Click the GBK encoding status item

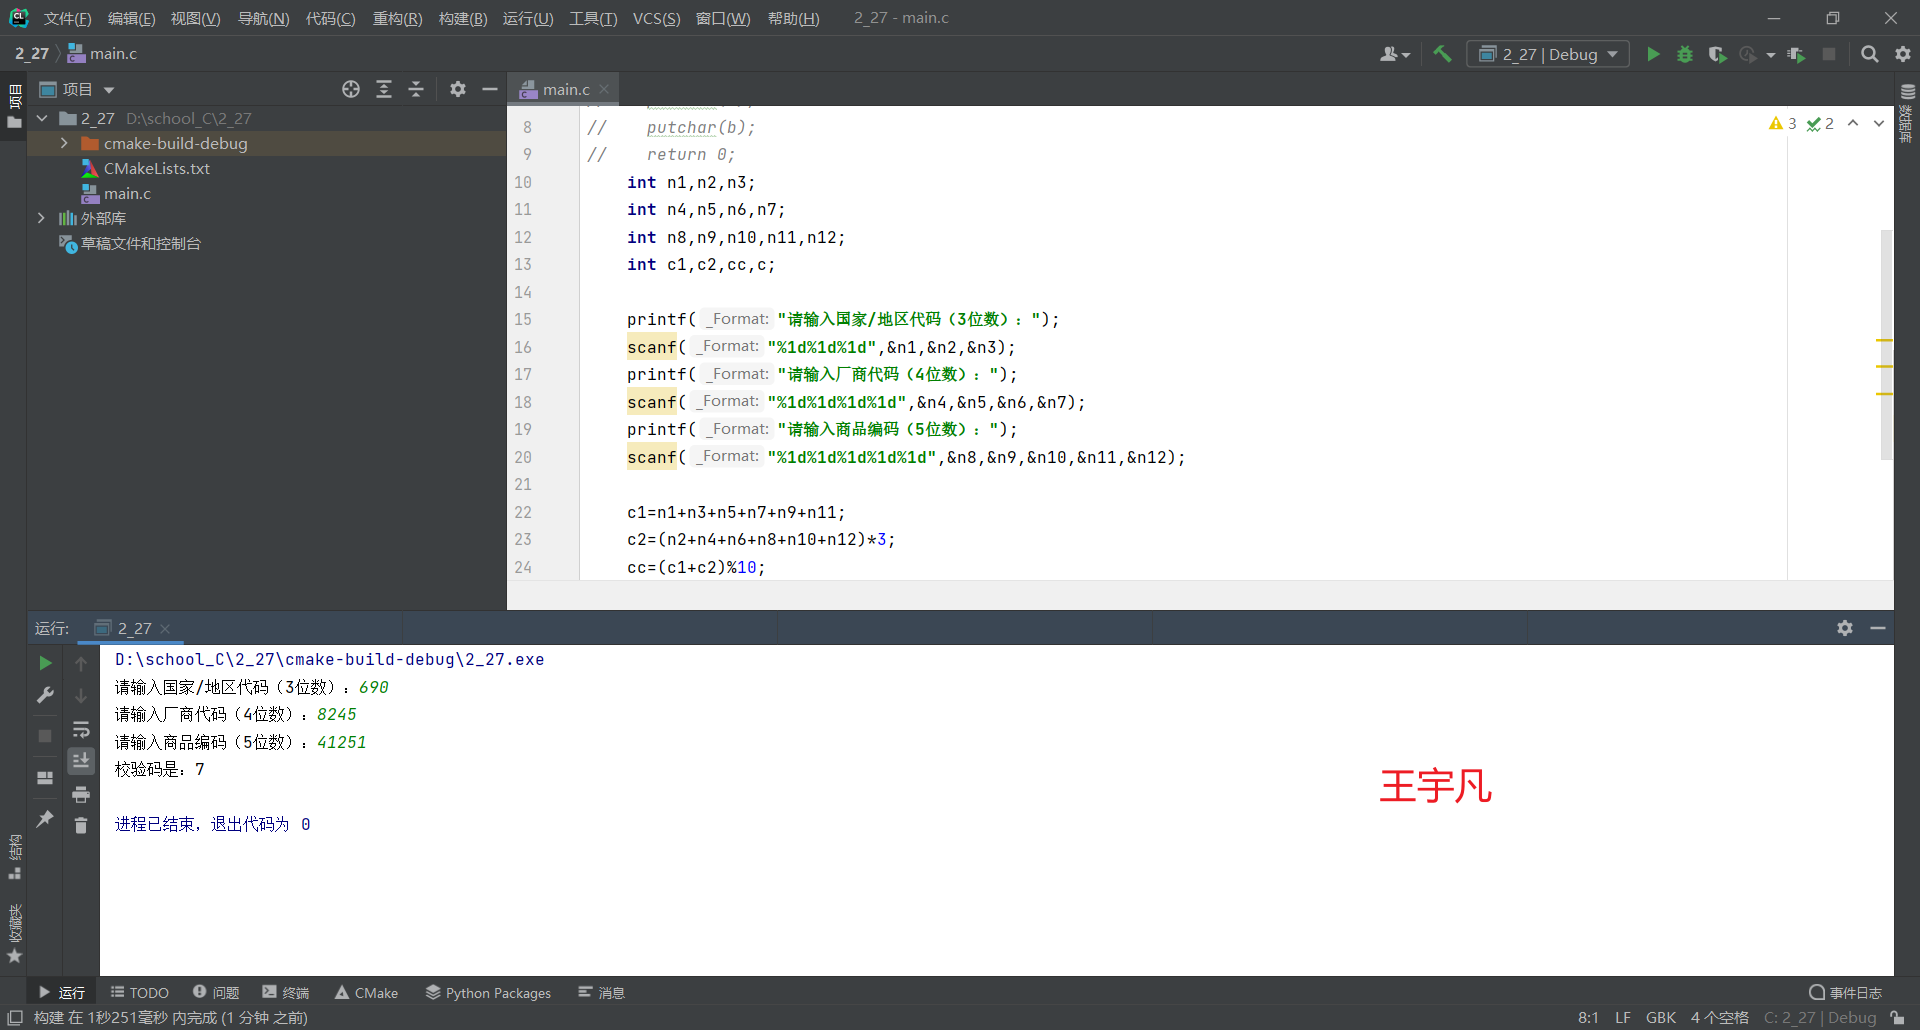pos(1661,1017)
